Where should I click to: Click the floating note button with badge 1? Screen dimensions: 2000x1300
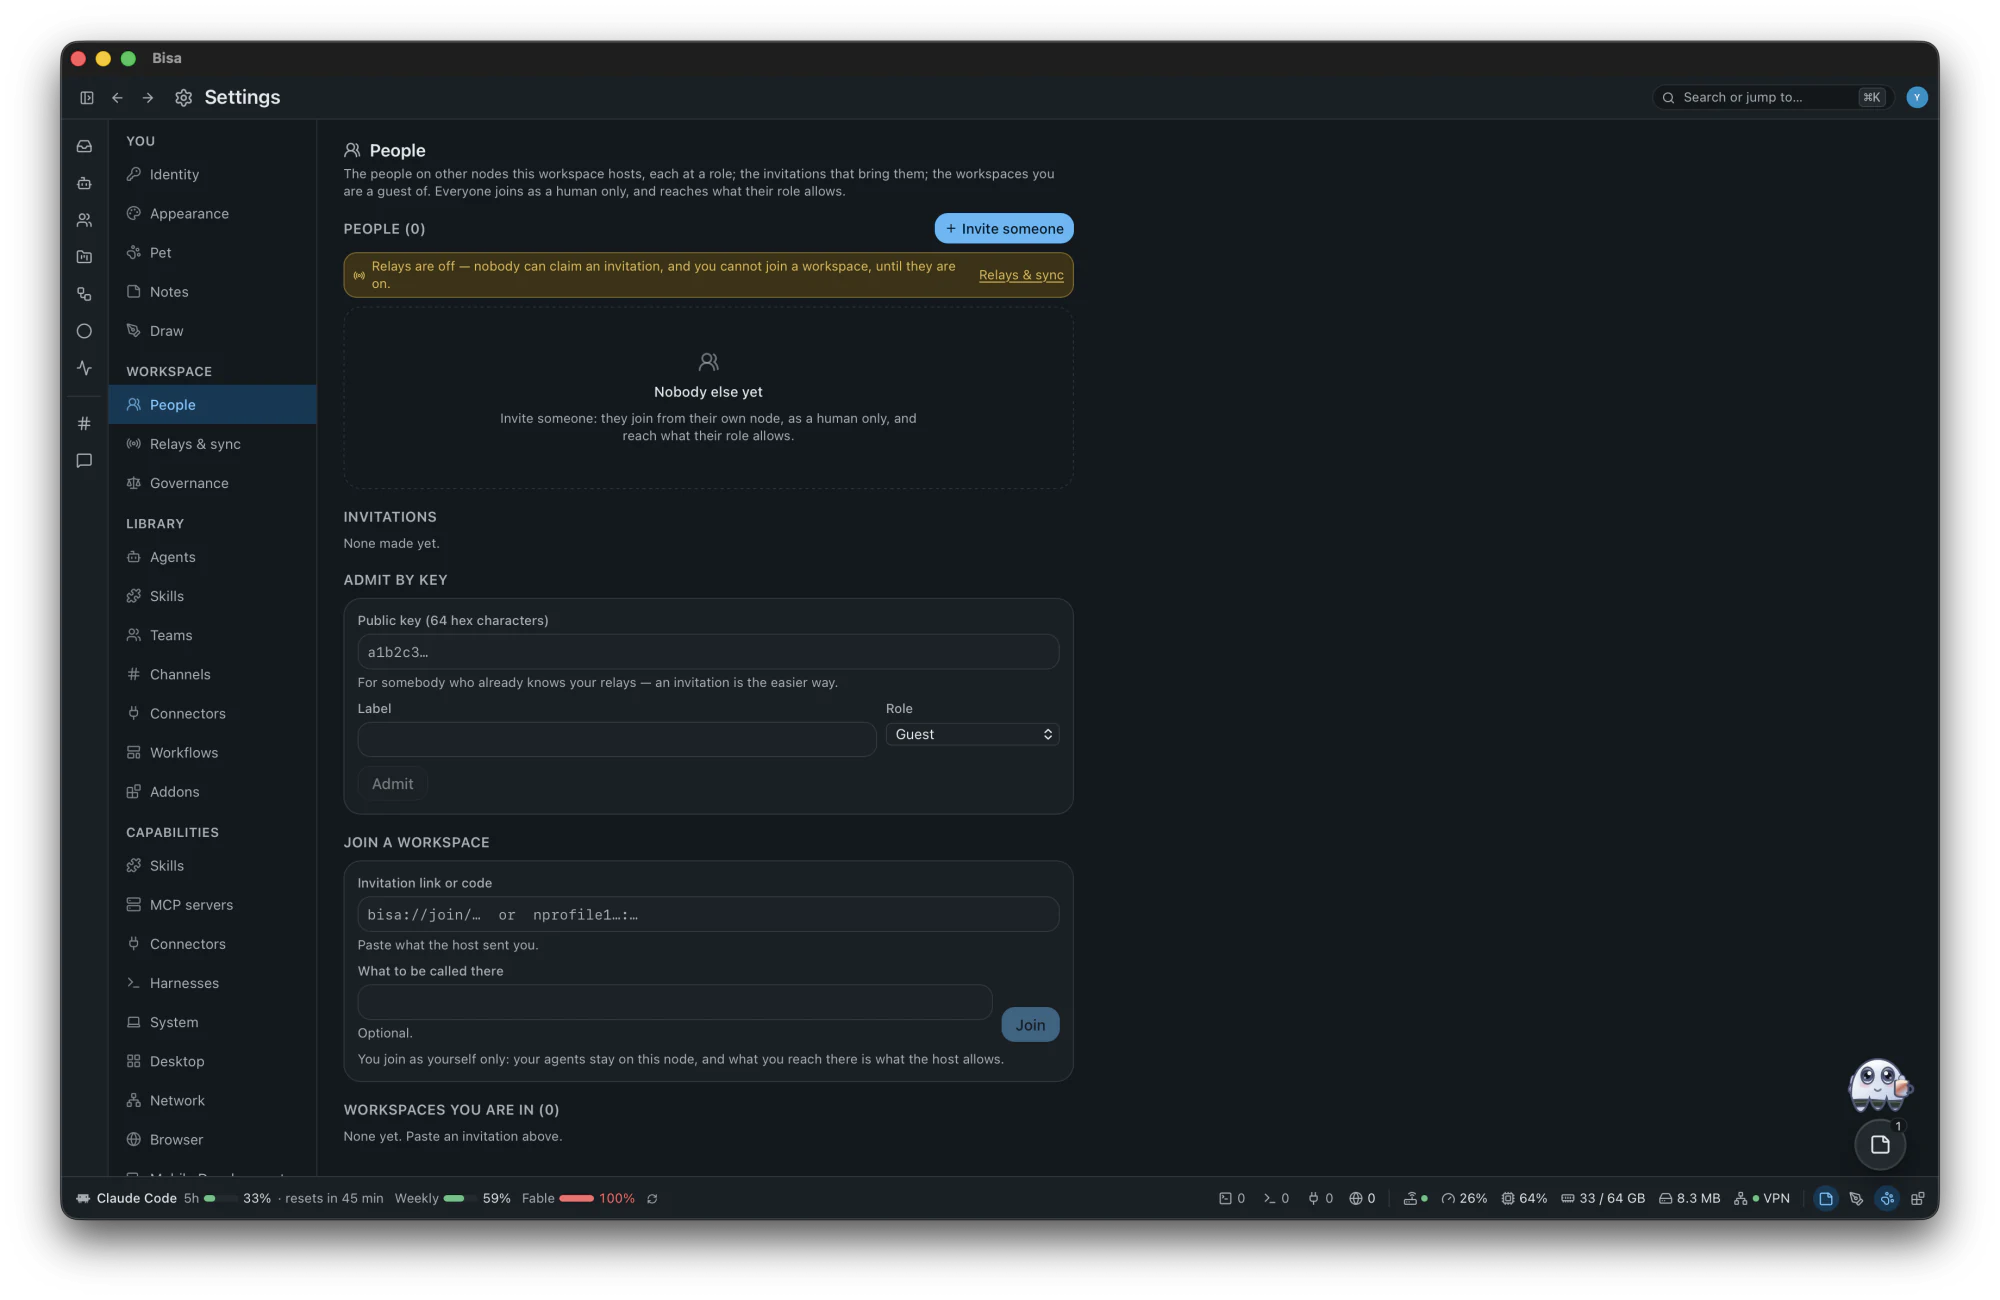point(1880,1144)
